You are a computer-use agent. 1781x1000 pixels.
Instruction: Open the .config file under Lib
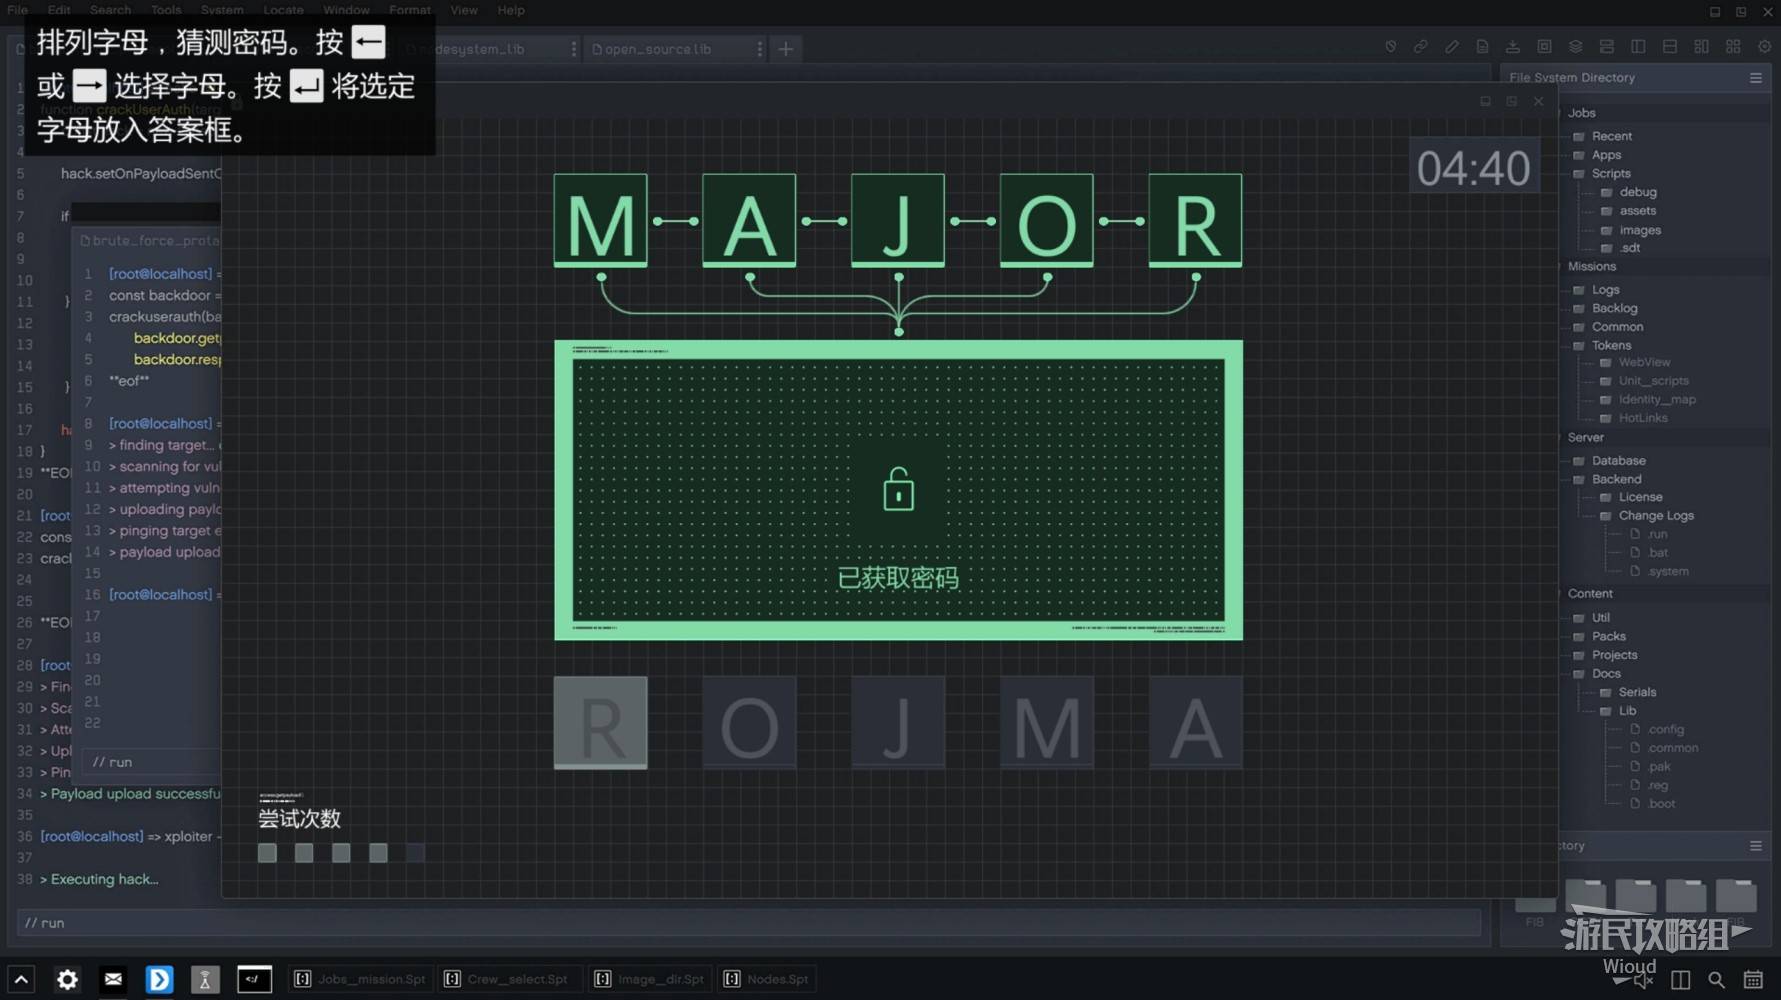(x=1657, y=729)
